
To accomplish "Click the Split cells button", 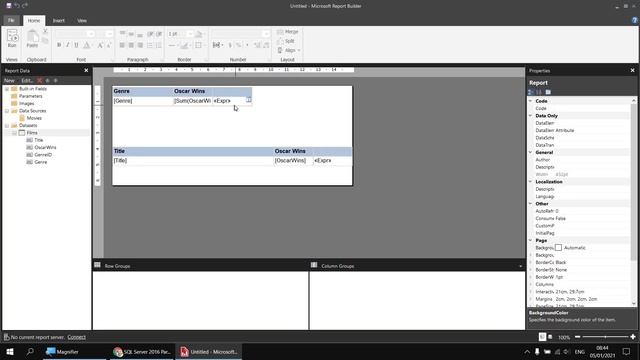I will (x=286, y=41).
